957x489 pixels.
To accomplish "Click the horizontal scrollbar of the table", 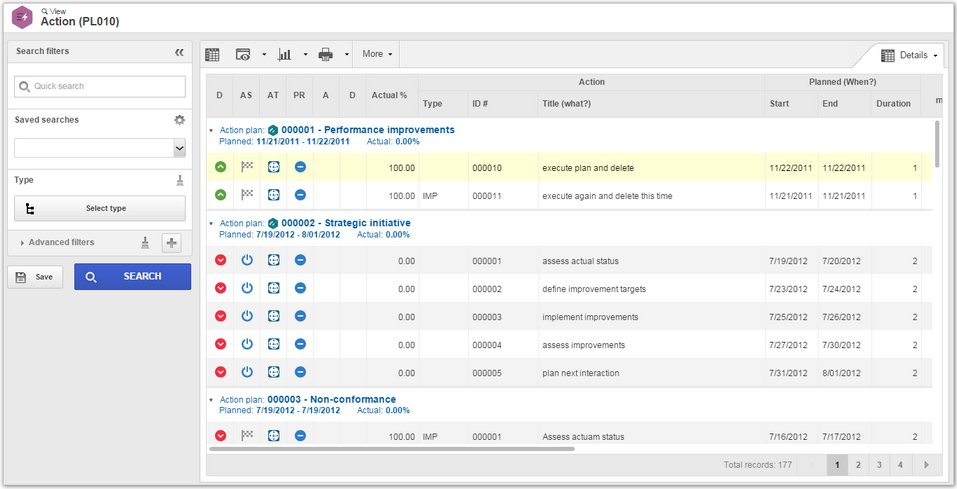I will click(x=391, y=449).
